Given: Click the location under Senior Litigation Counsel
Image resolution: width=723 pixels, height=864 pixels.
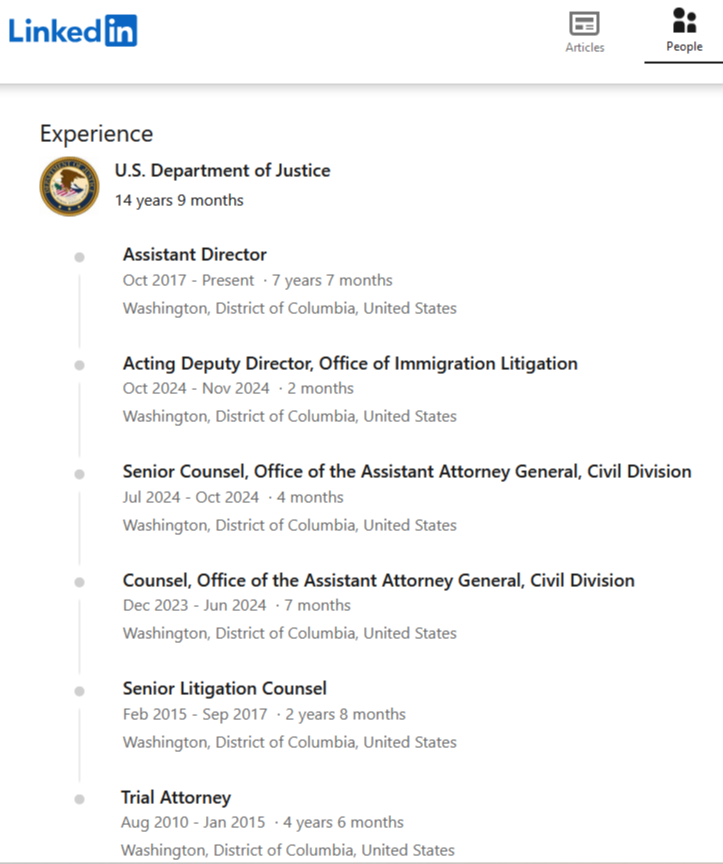Looking at the screenshot, I should click(x=290, y=742).
